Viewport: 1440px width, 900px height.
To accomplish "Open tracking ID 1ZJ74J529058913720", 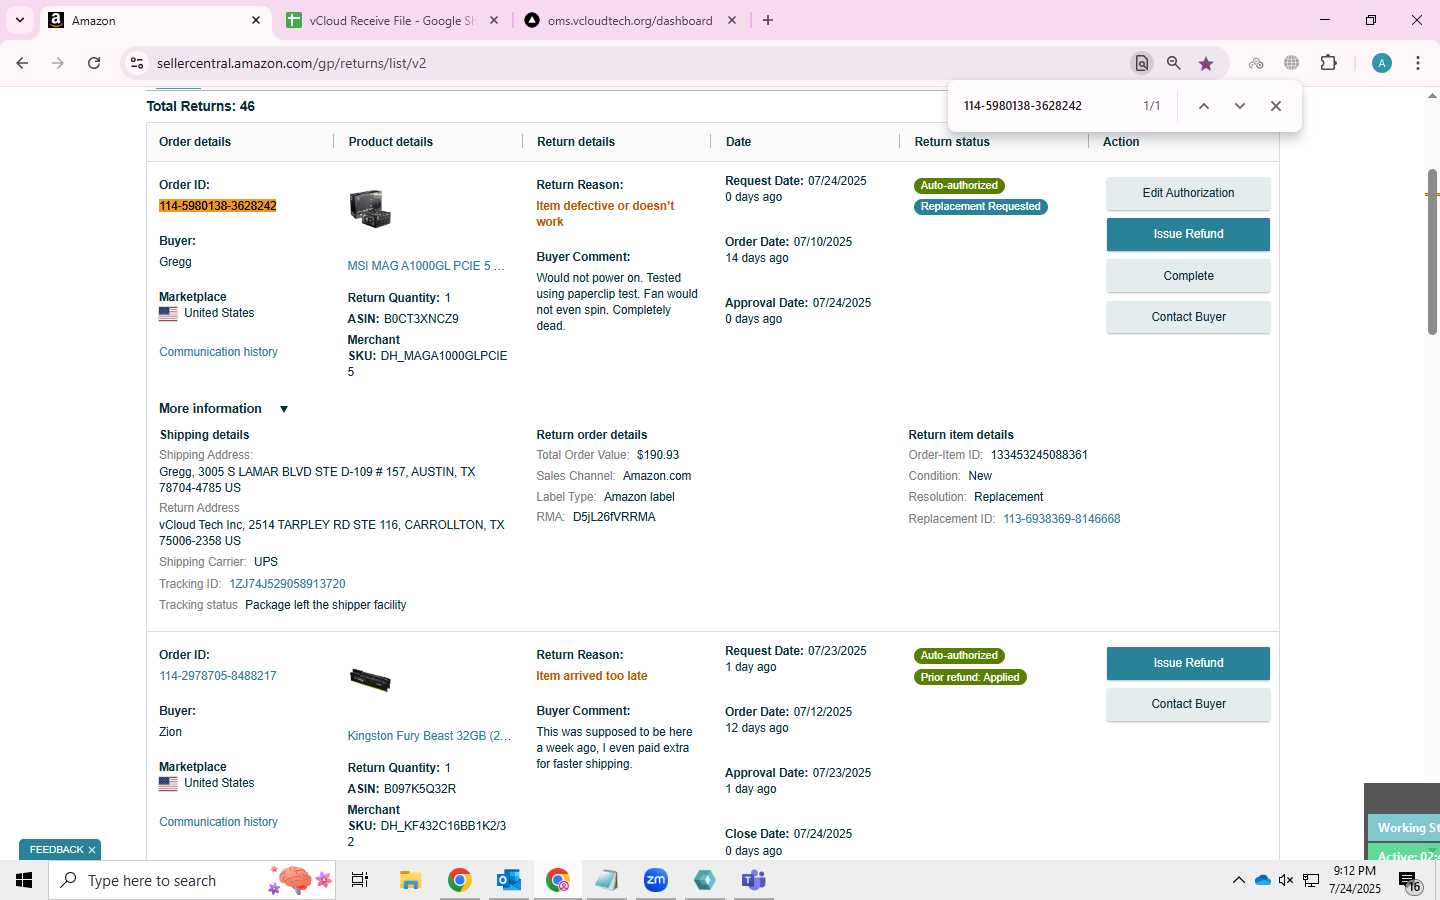I will click(x=287, y=584).
